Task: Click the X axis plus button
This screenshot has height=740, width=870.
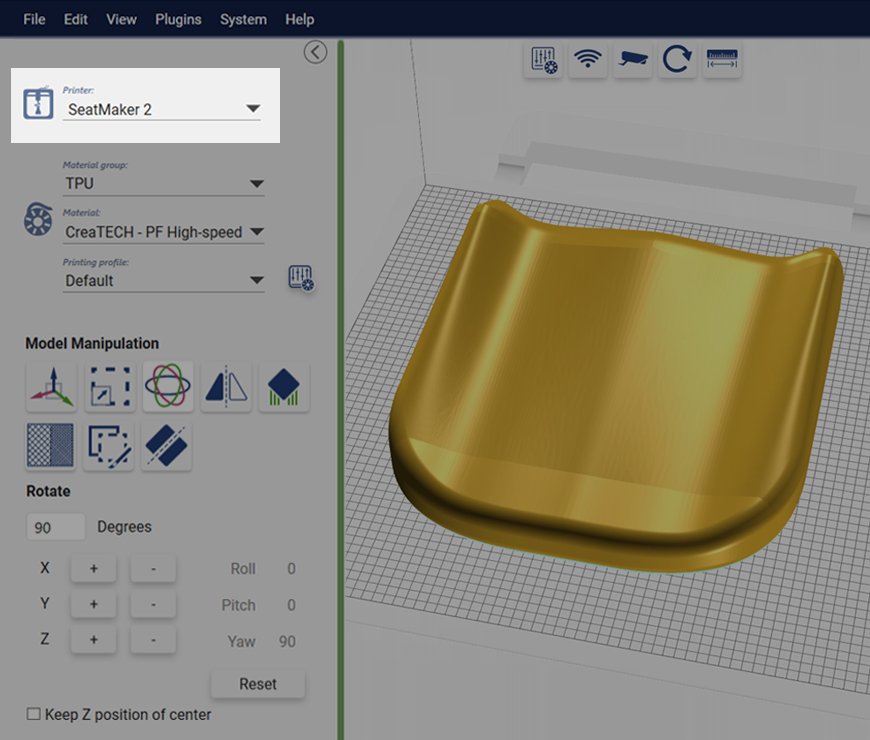Action: coord(94,569)
